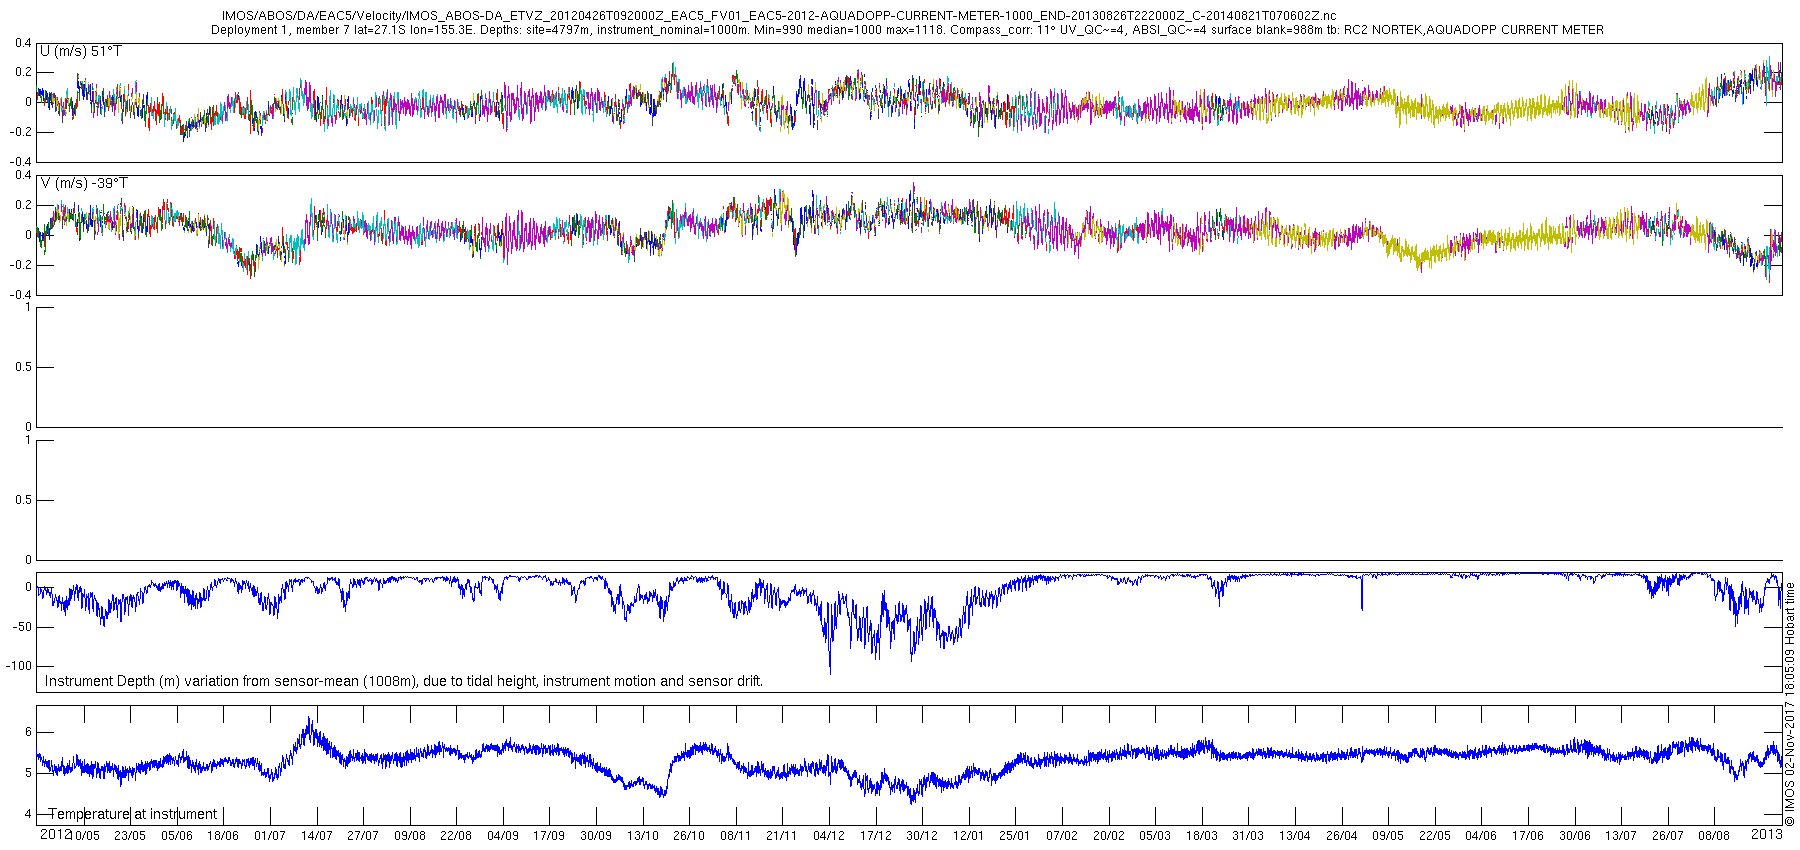Select the '21/11' date tick label
The image size is (1800, 850).
[x=782, y=836]
